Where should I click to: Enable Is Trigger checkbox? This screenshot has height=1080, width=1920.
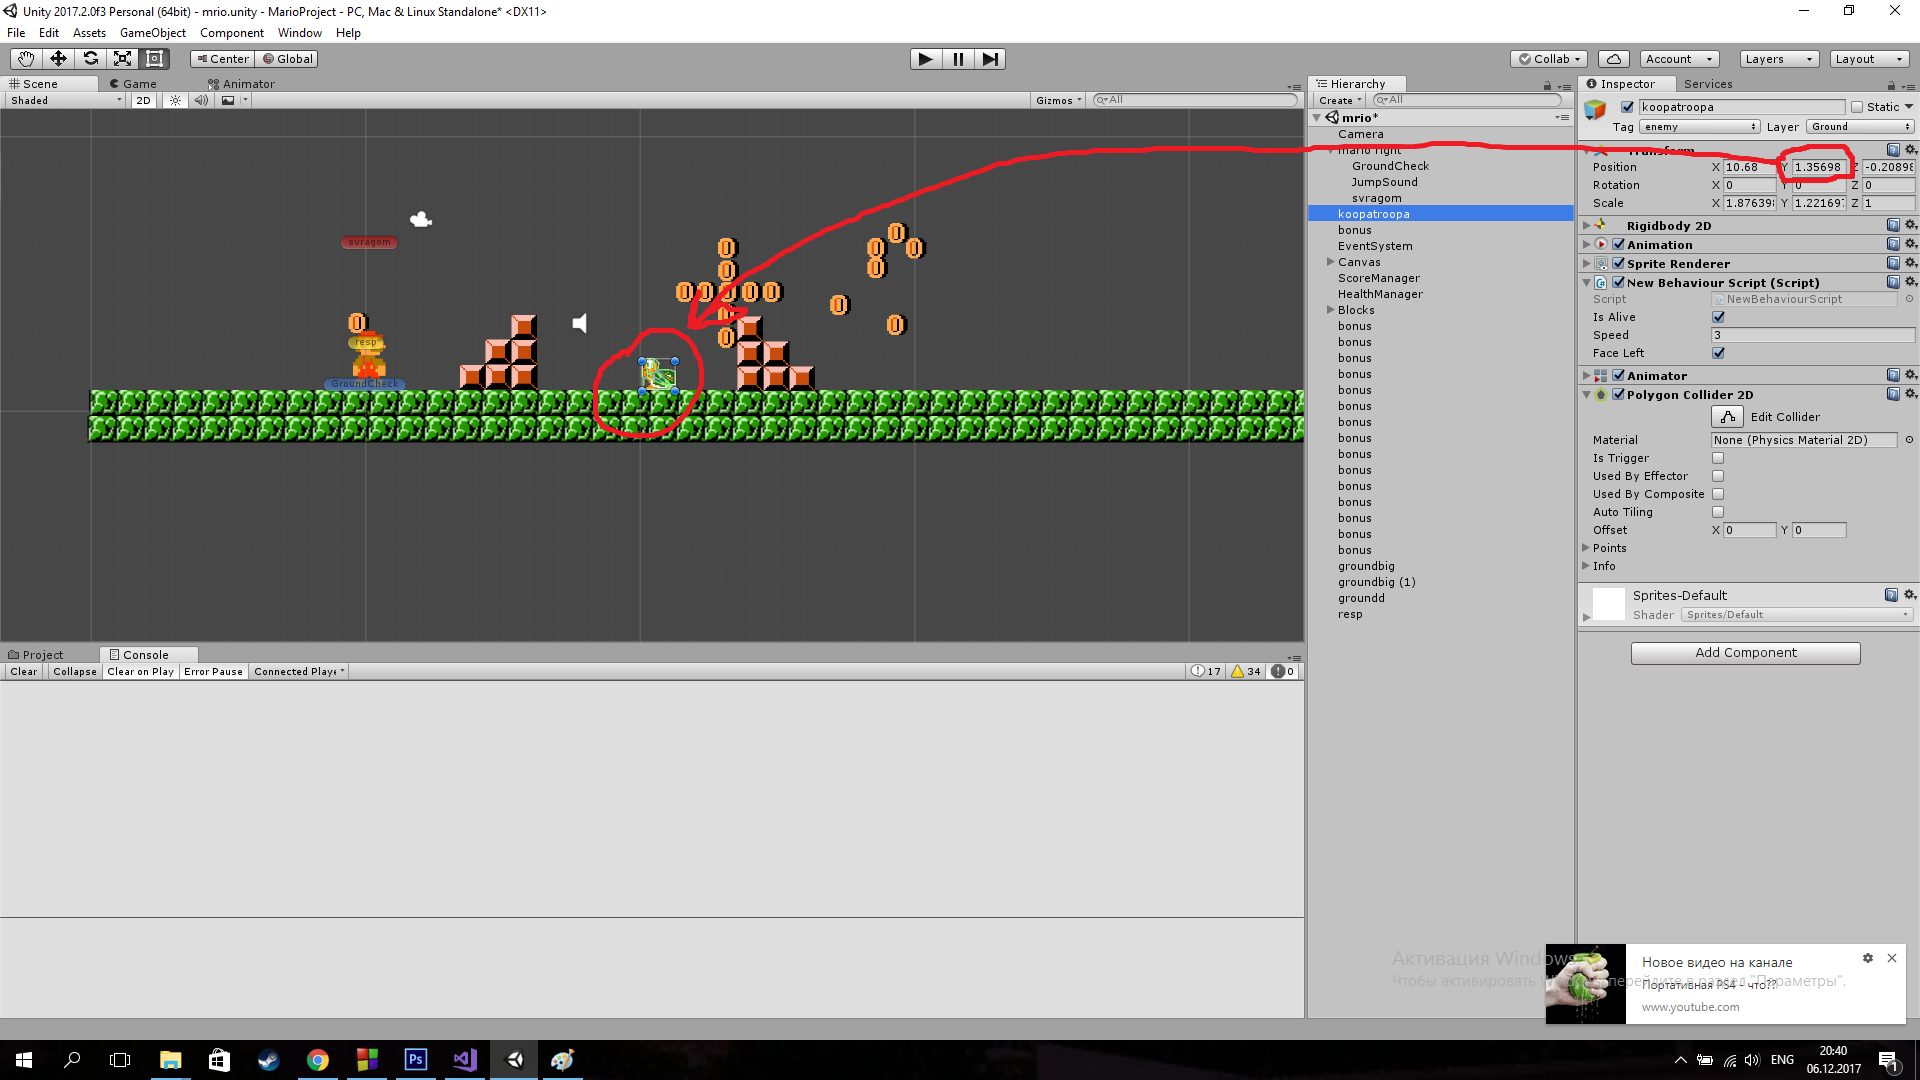point(1718,458)
